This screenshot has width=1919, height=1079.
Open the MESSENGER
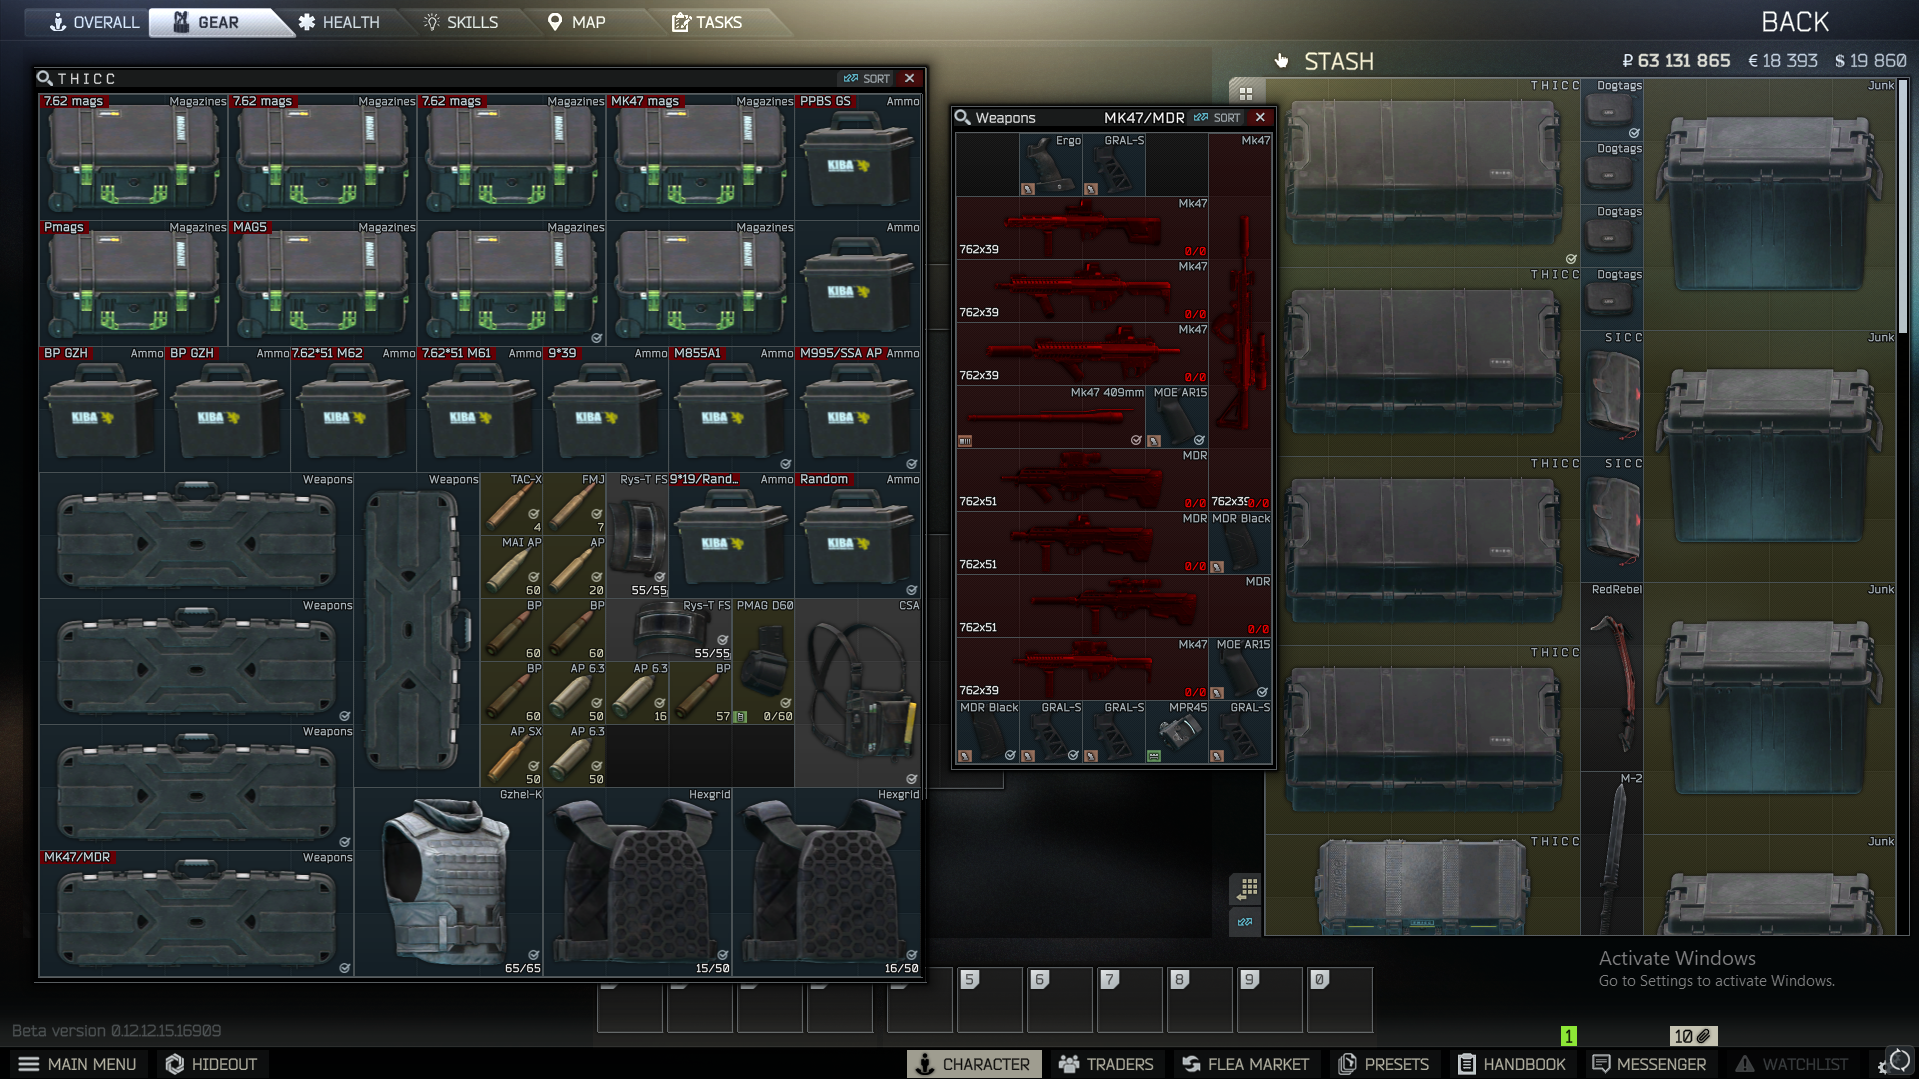1650,1064
